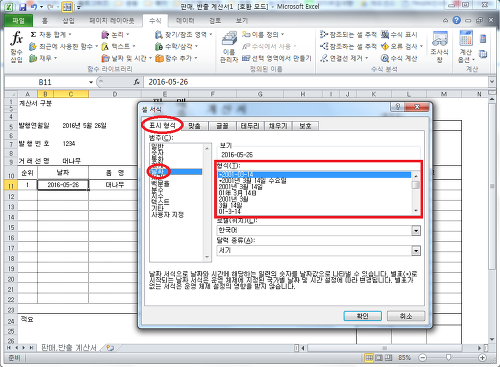Open Use in Formula (수식에서 사용) dropdown
Screen dimensions: 500x367
pos(269,46)
